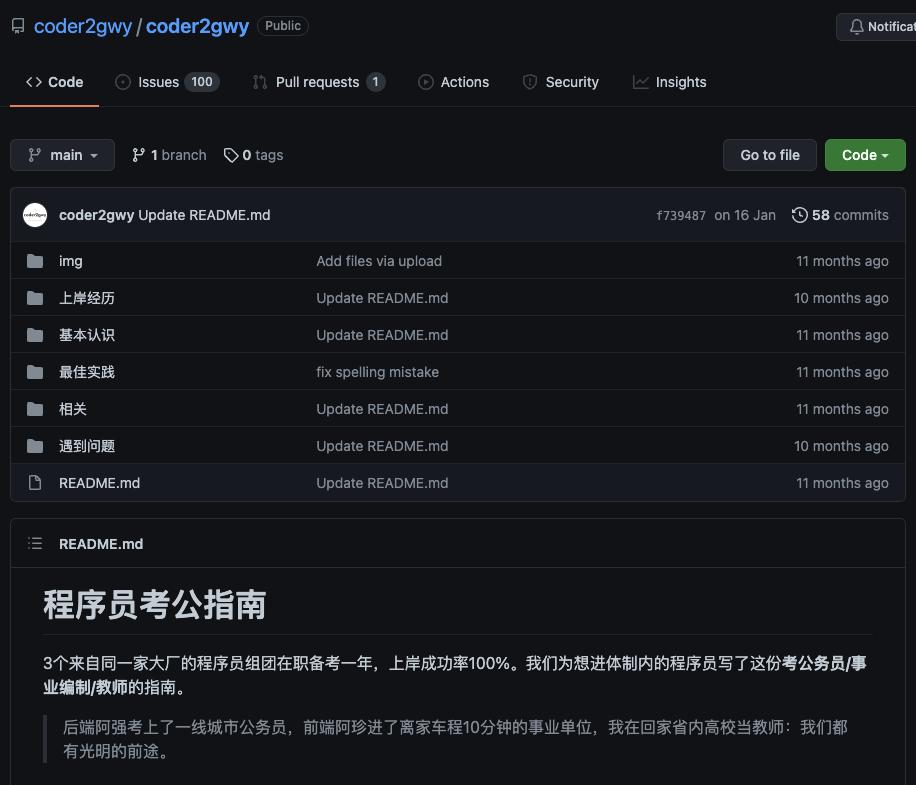Open the img folder
916x785 pixels.
[71, 261]
